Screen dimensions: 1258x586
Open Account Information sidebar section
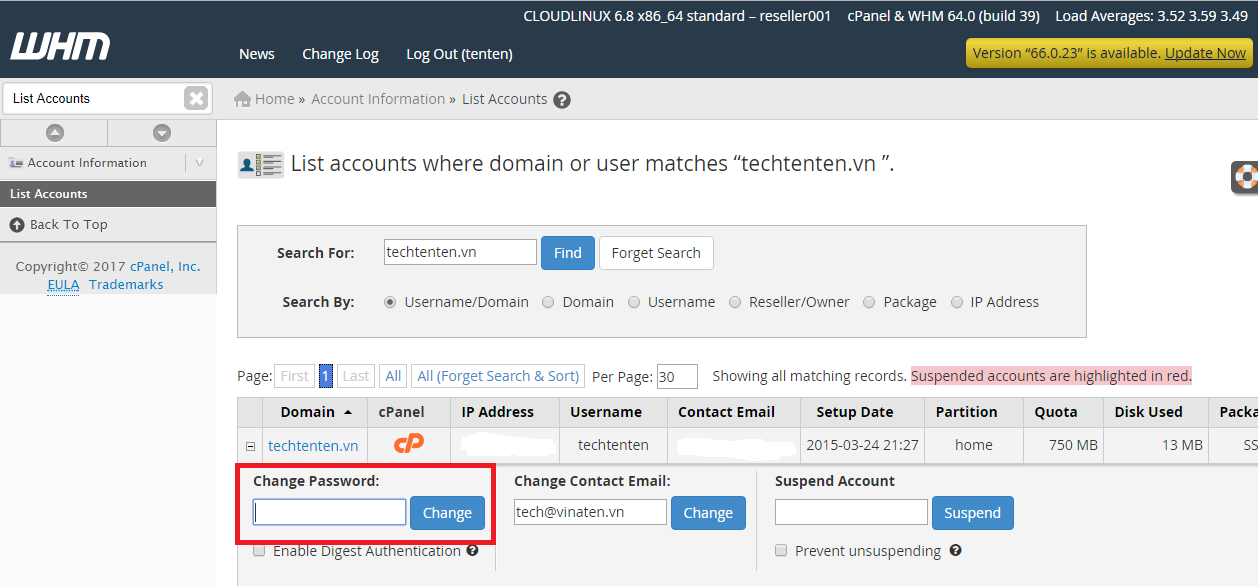tap(87, 163)
